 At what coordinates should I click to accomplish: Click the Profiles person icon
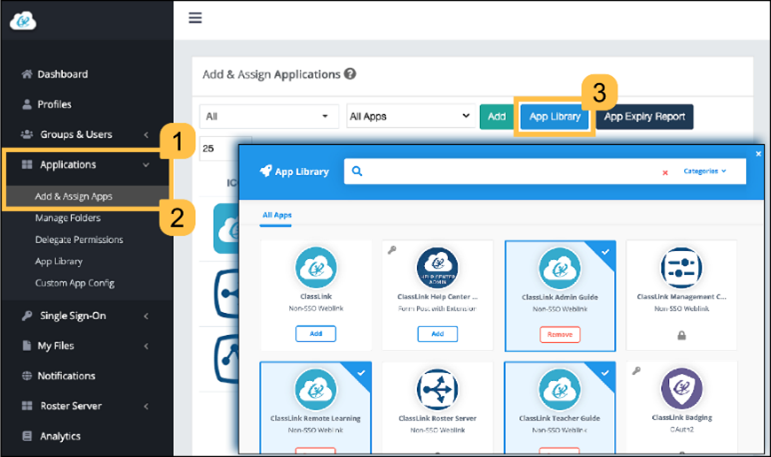point(27,104)
